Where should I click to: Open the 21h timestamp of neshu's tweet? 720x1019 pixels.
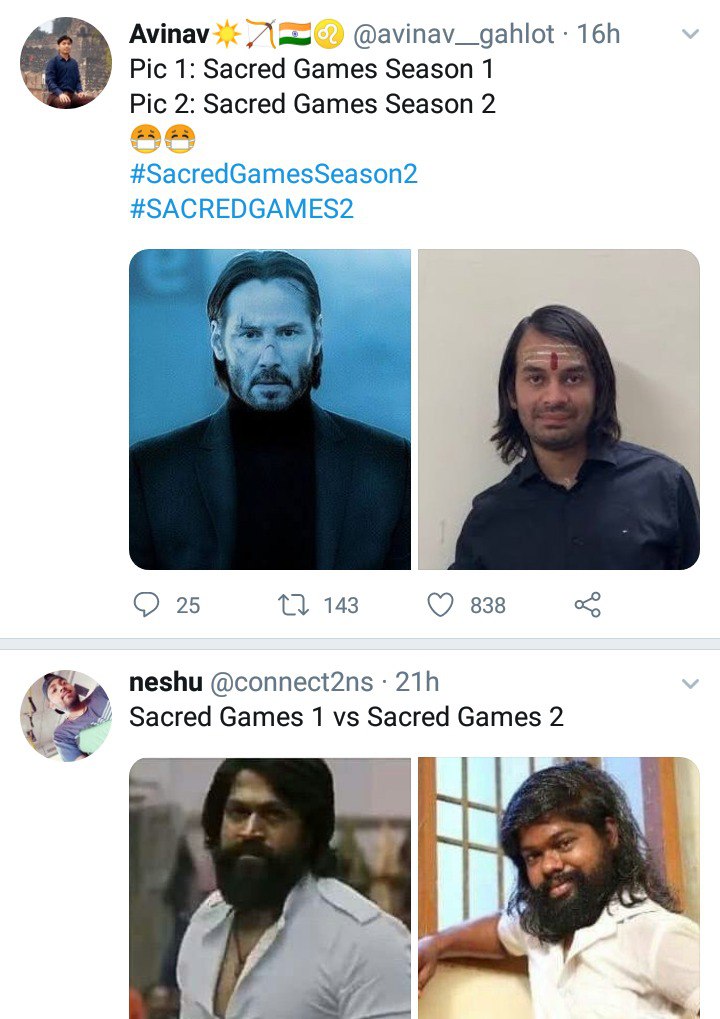(417, 682)
